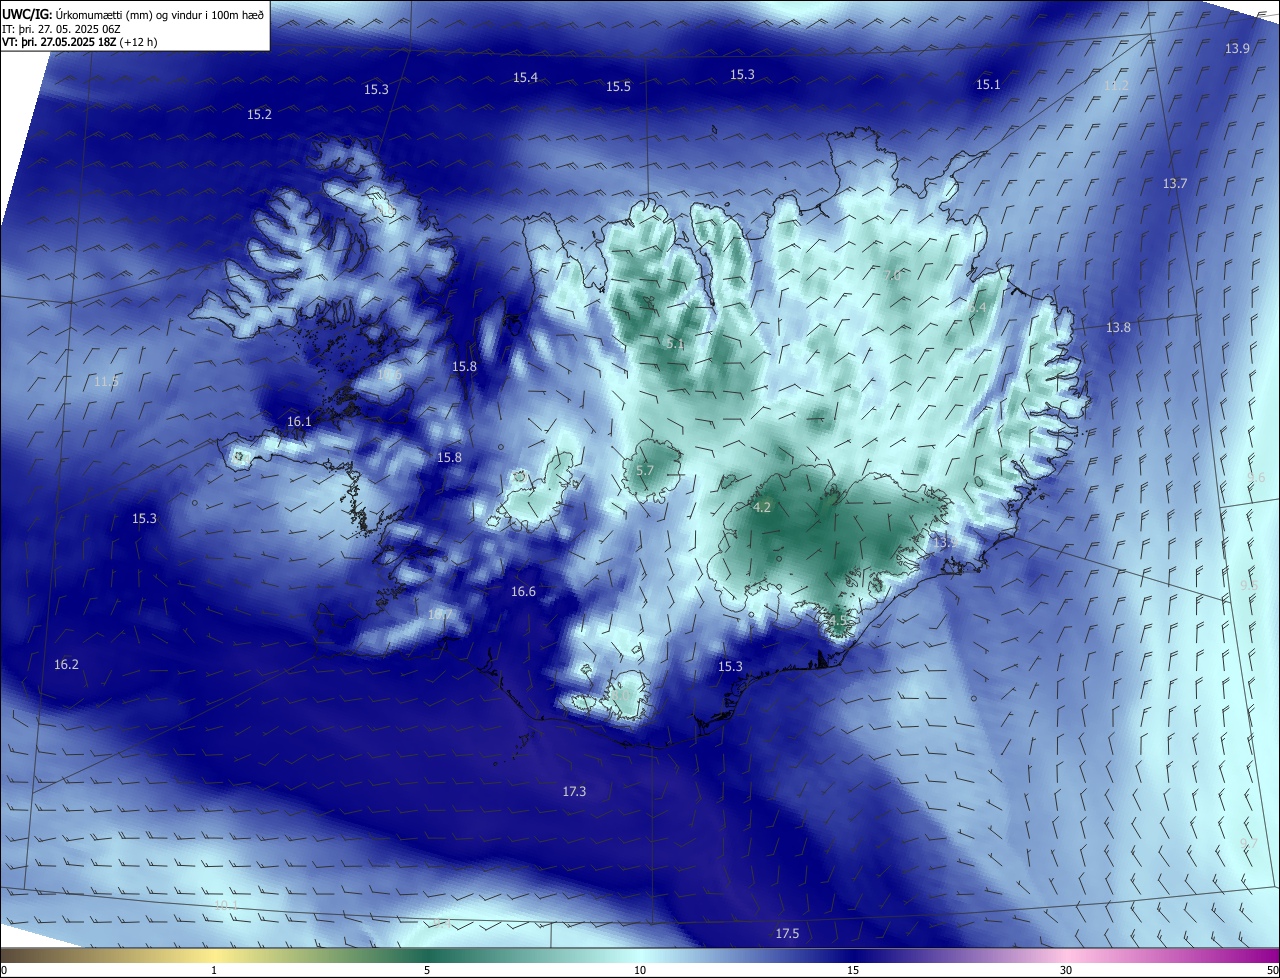The height and width of the screenshot is (978, 1280).
Task: Click the 13.8 value label east of Iceland
Action: click(1118, 328)
